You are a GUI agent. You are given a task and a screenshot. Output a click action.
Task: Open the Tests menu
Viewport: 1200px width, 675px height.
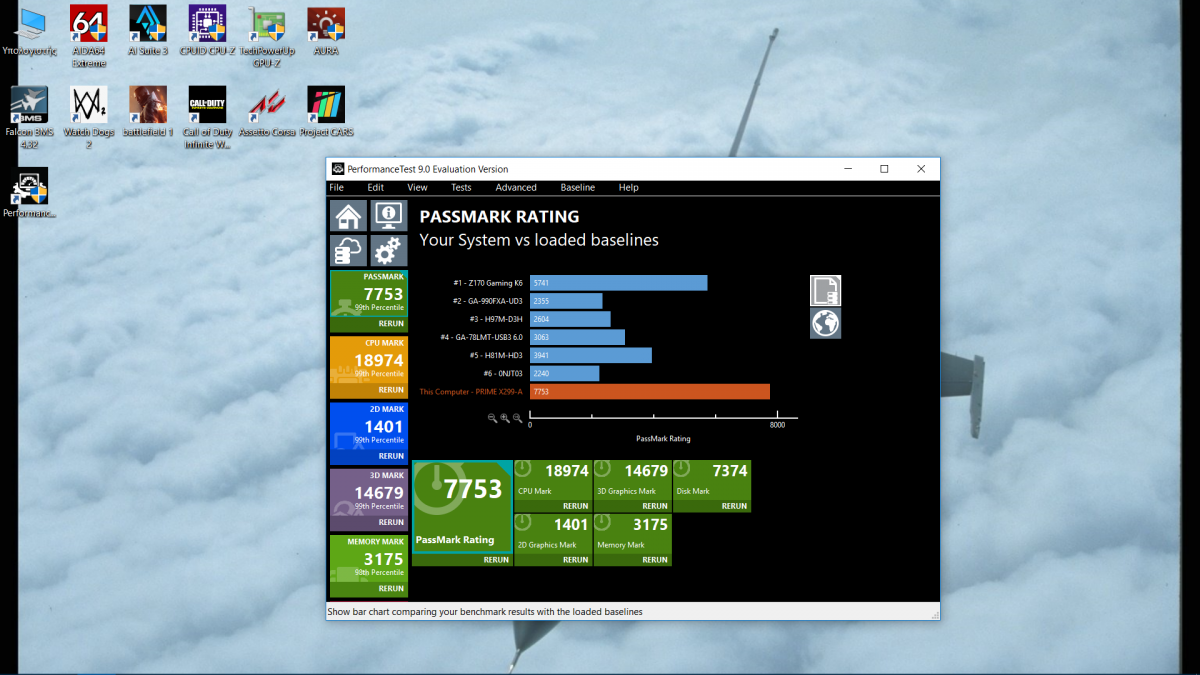tap(461, 187)
